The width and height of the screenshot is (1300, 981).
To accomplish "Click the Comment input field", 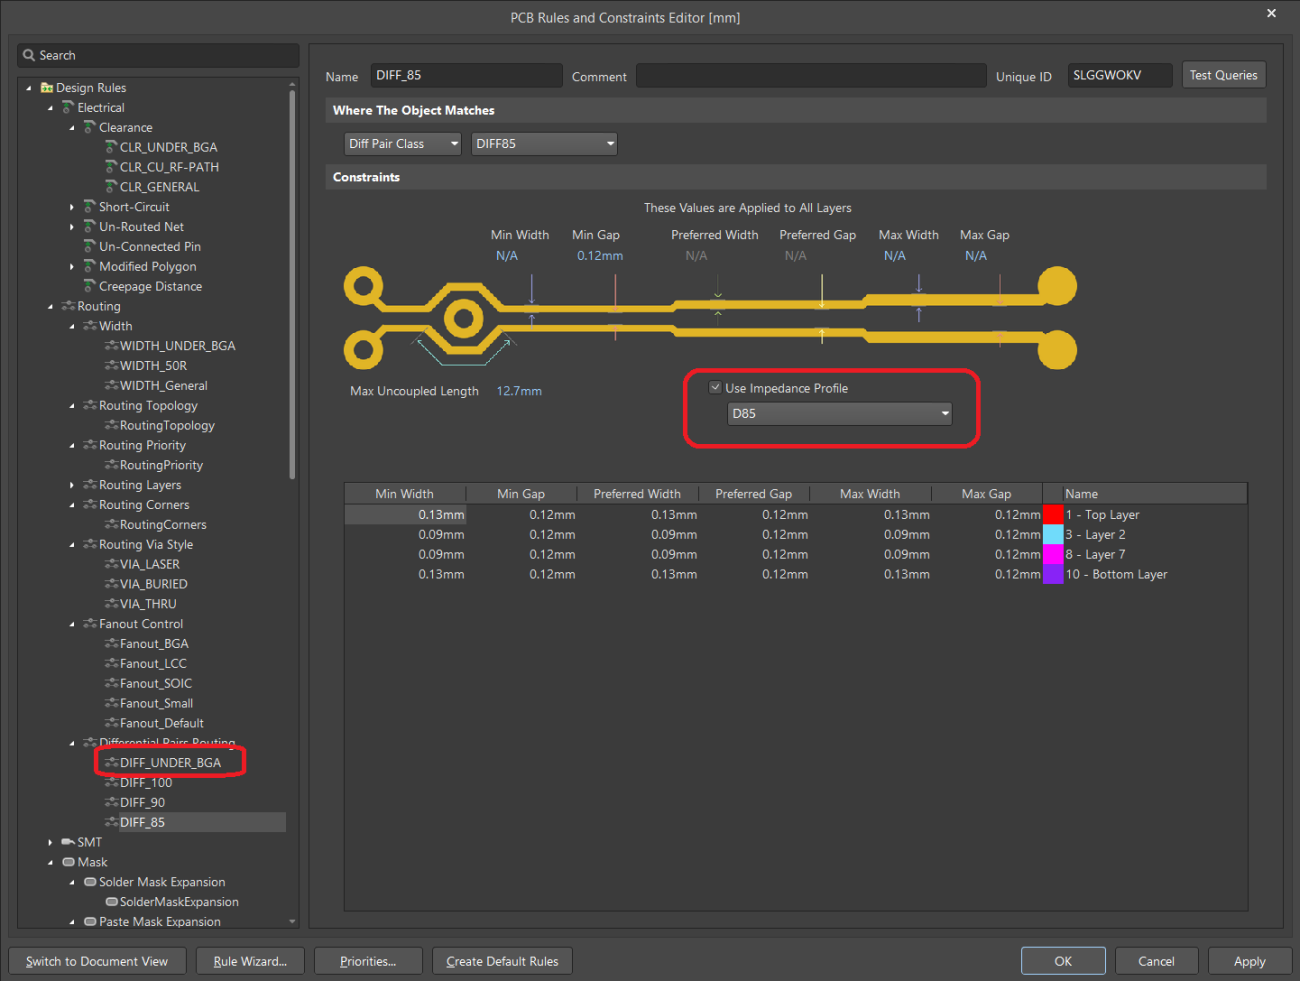I will click(x=810, y=76).
